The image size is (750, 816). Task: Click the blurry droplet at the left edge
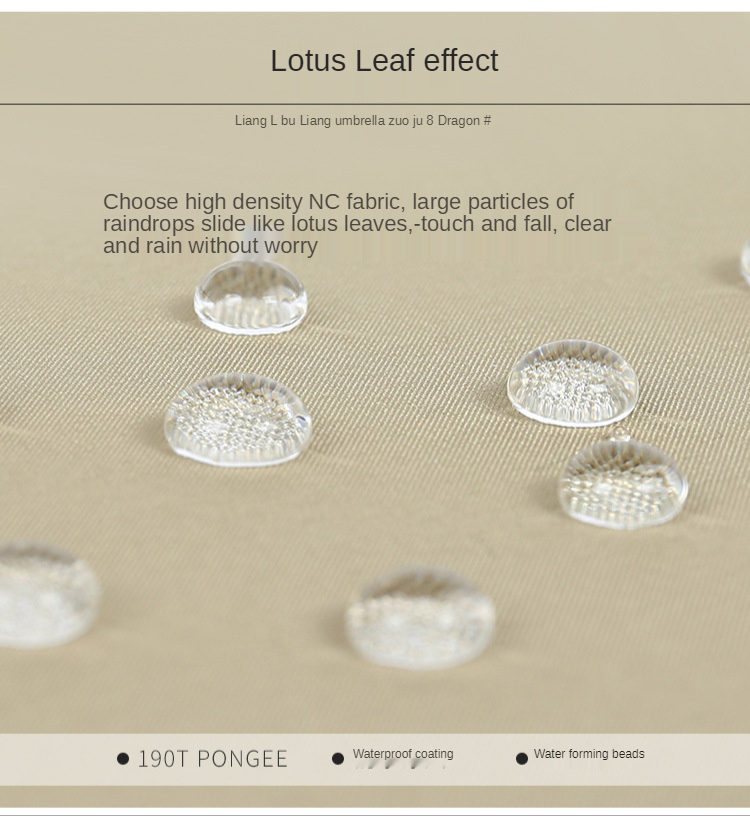(x=45, y=594)
